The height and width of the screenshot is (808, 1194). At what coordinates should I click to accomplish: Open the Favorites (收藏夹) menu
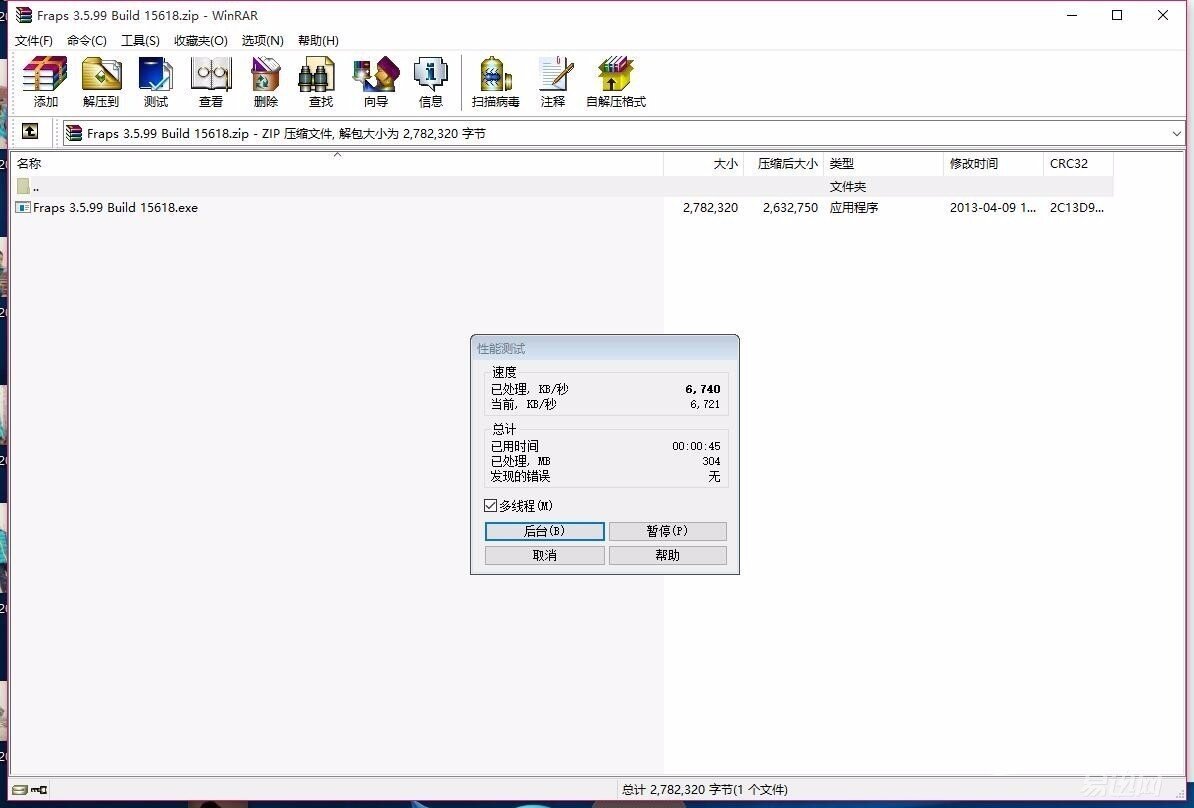tap(200, 40)
